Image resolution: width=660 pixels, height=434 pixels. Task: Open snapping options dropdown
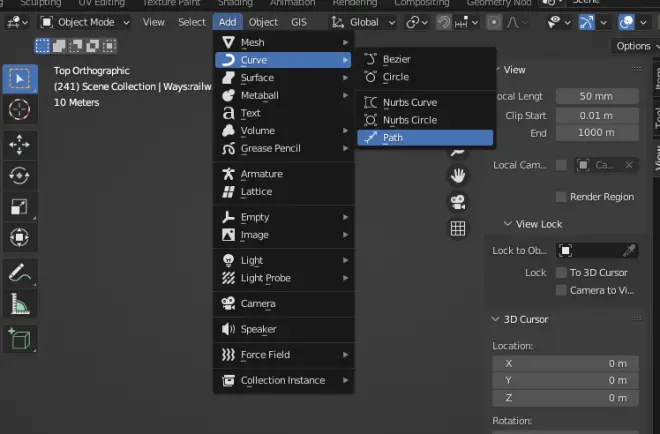coord(466,22)
